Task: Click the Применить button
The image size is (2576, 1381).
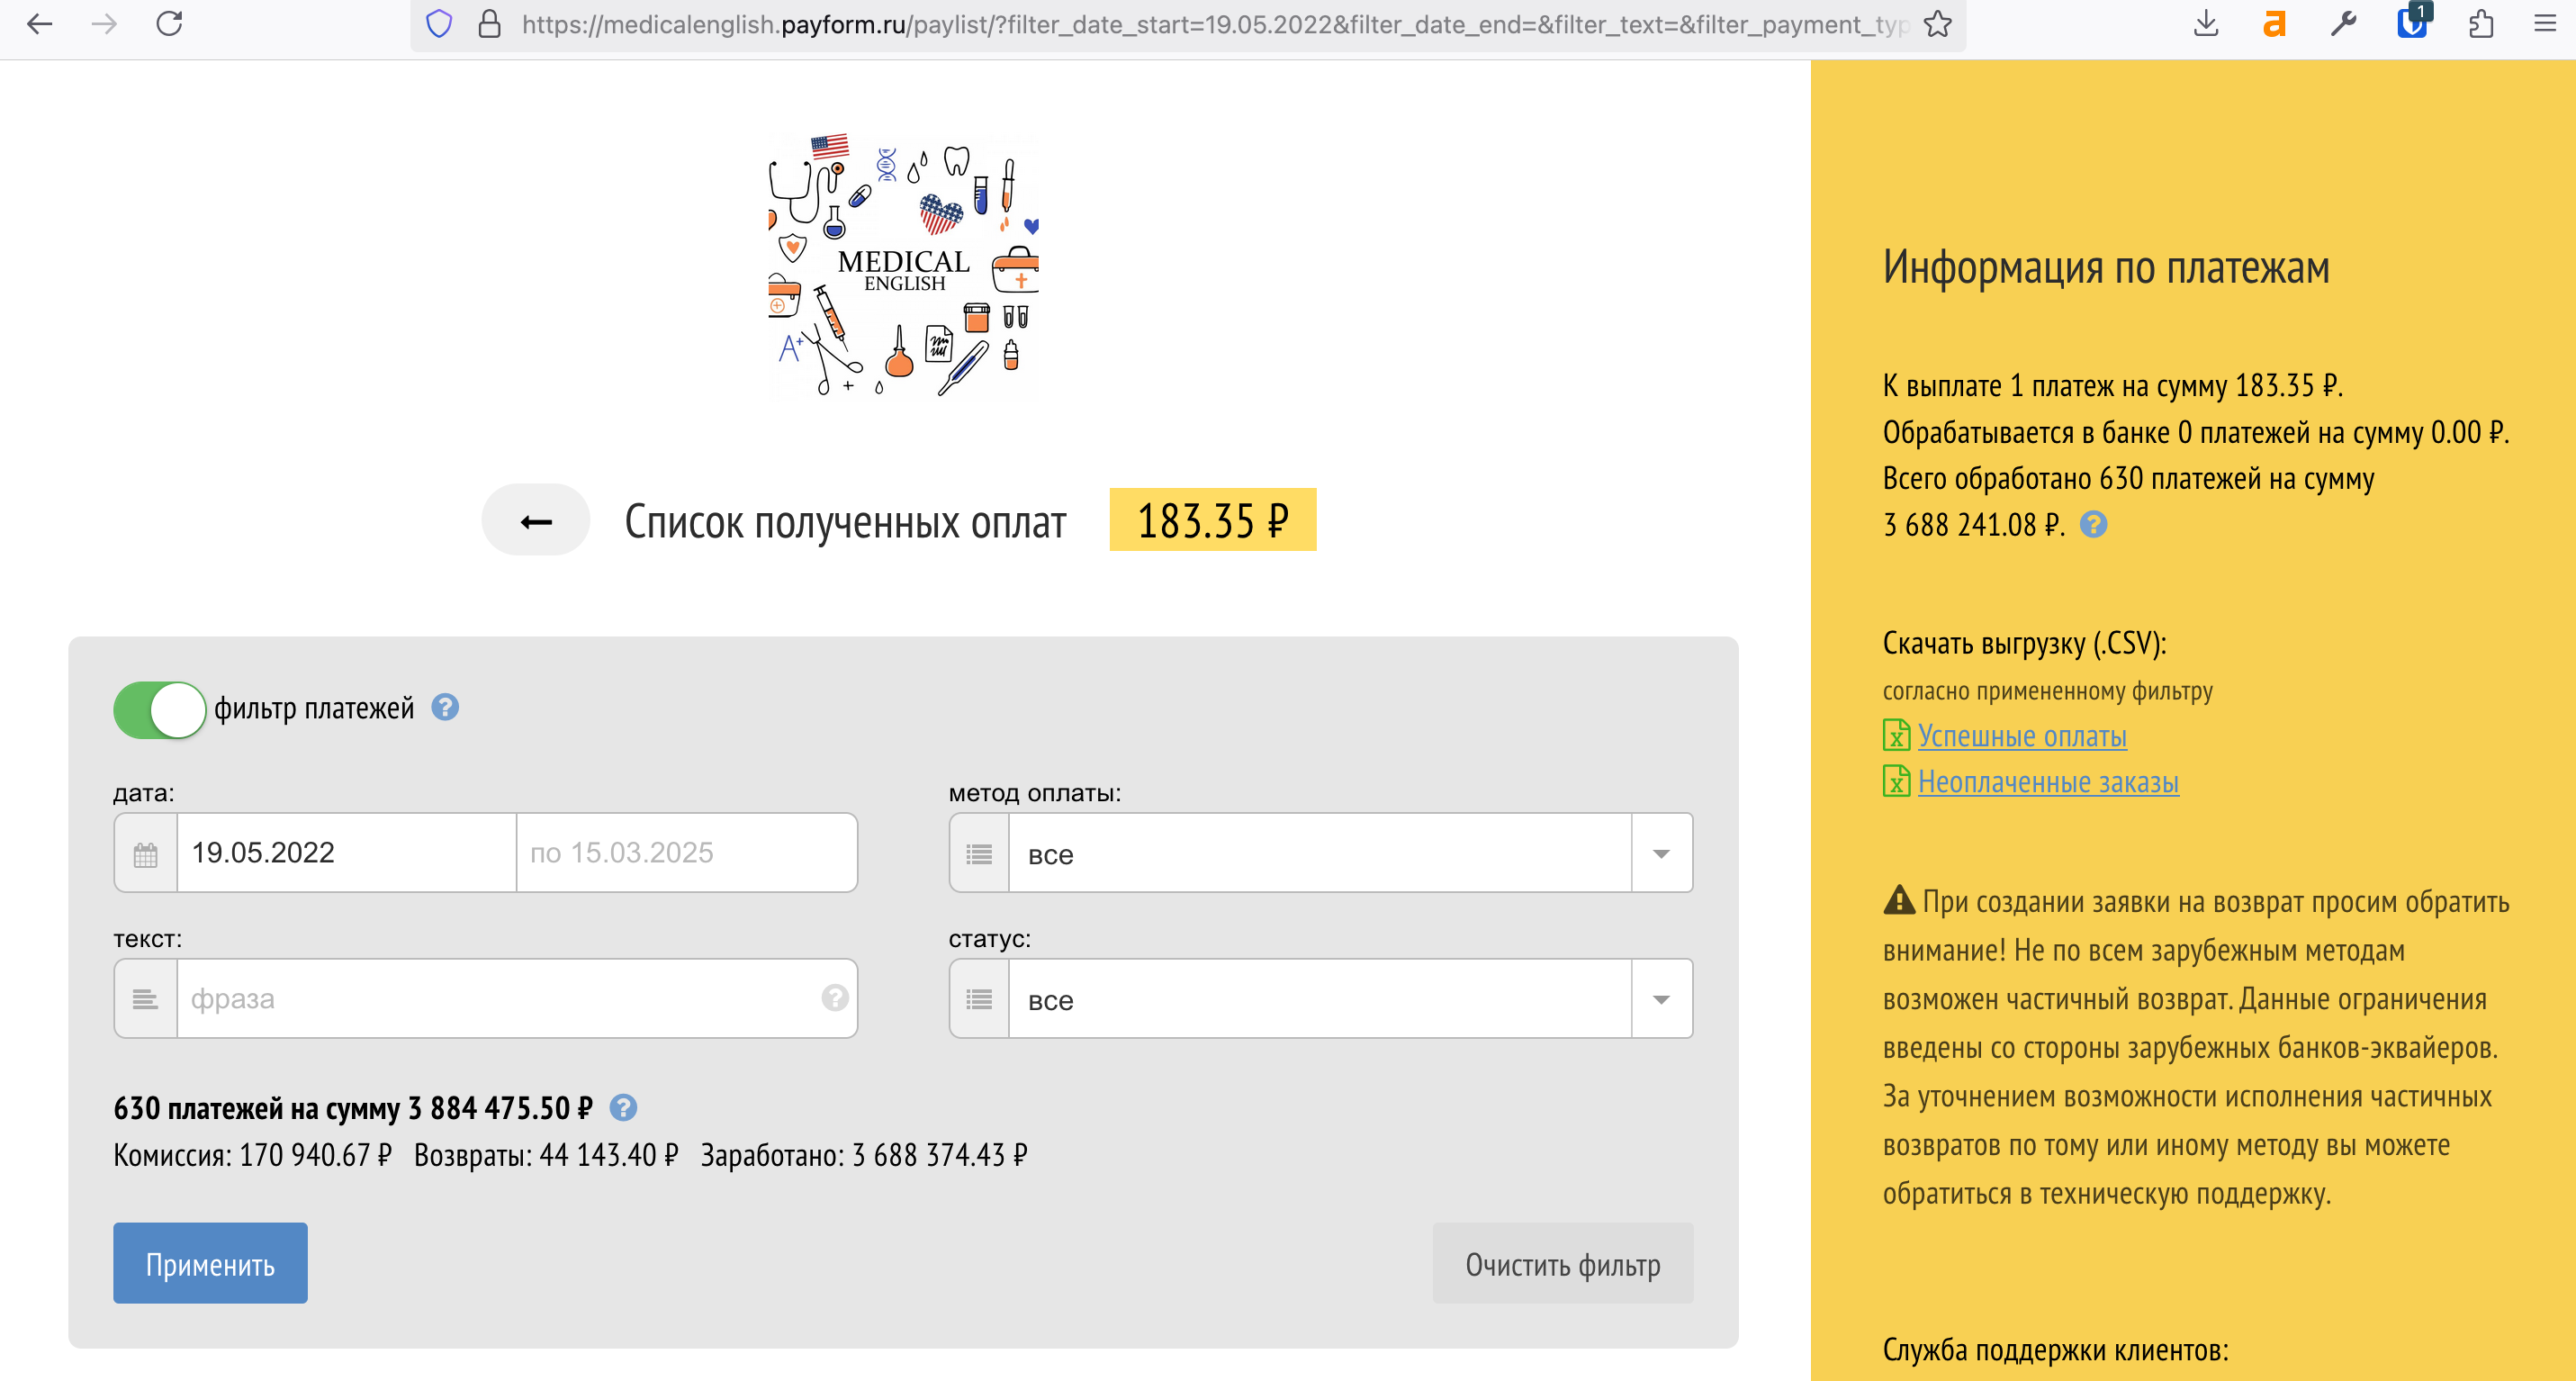Action: (210, 1264)
